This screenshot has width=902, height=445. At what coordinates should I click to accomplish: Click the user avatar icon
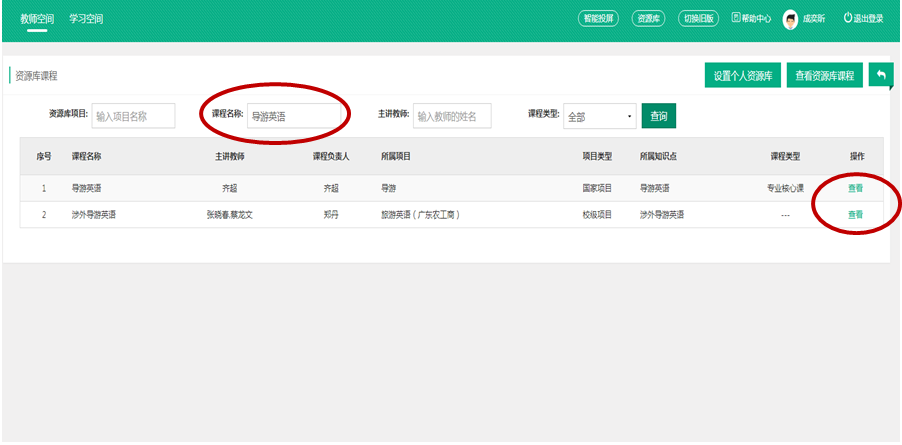pos(790,18)
